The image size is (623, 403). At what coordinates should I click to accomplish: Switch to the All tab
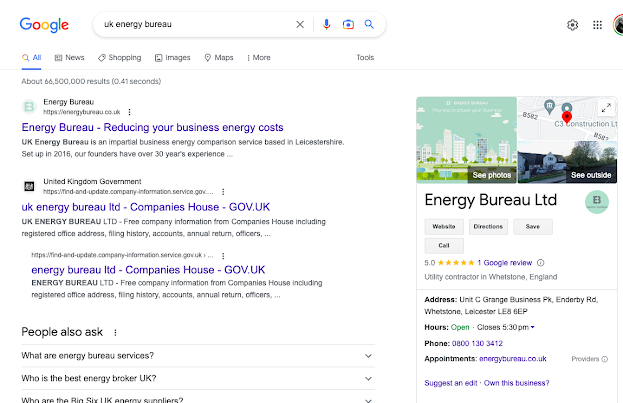31,58
